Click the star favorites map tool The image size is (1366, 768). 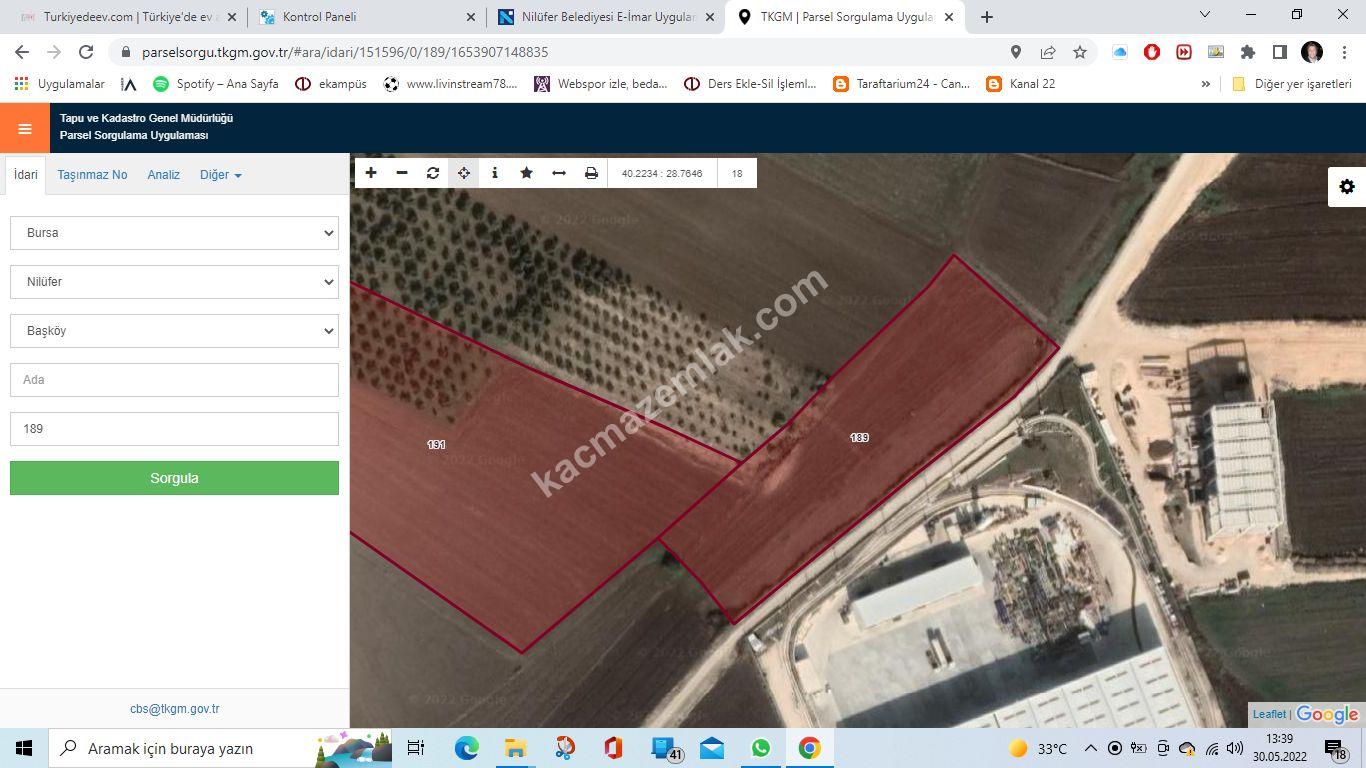point(526,173)
